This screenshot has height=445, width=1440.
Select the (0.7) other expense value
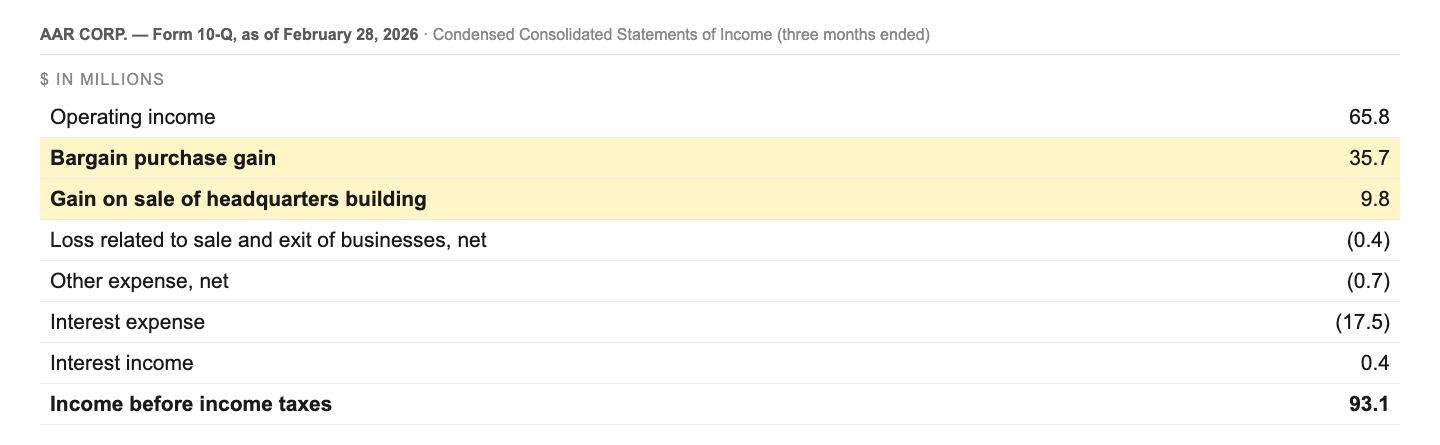click(x=1368, y=281)
